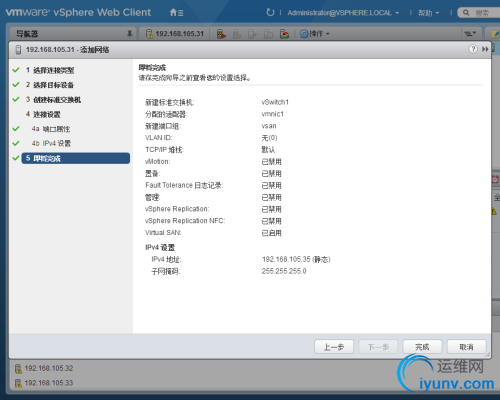Screen dimensions: 500x400
Task: Click the search field in header
Action: pyautogui.click(x=479, y=13)
